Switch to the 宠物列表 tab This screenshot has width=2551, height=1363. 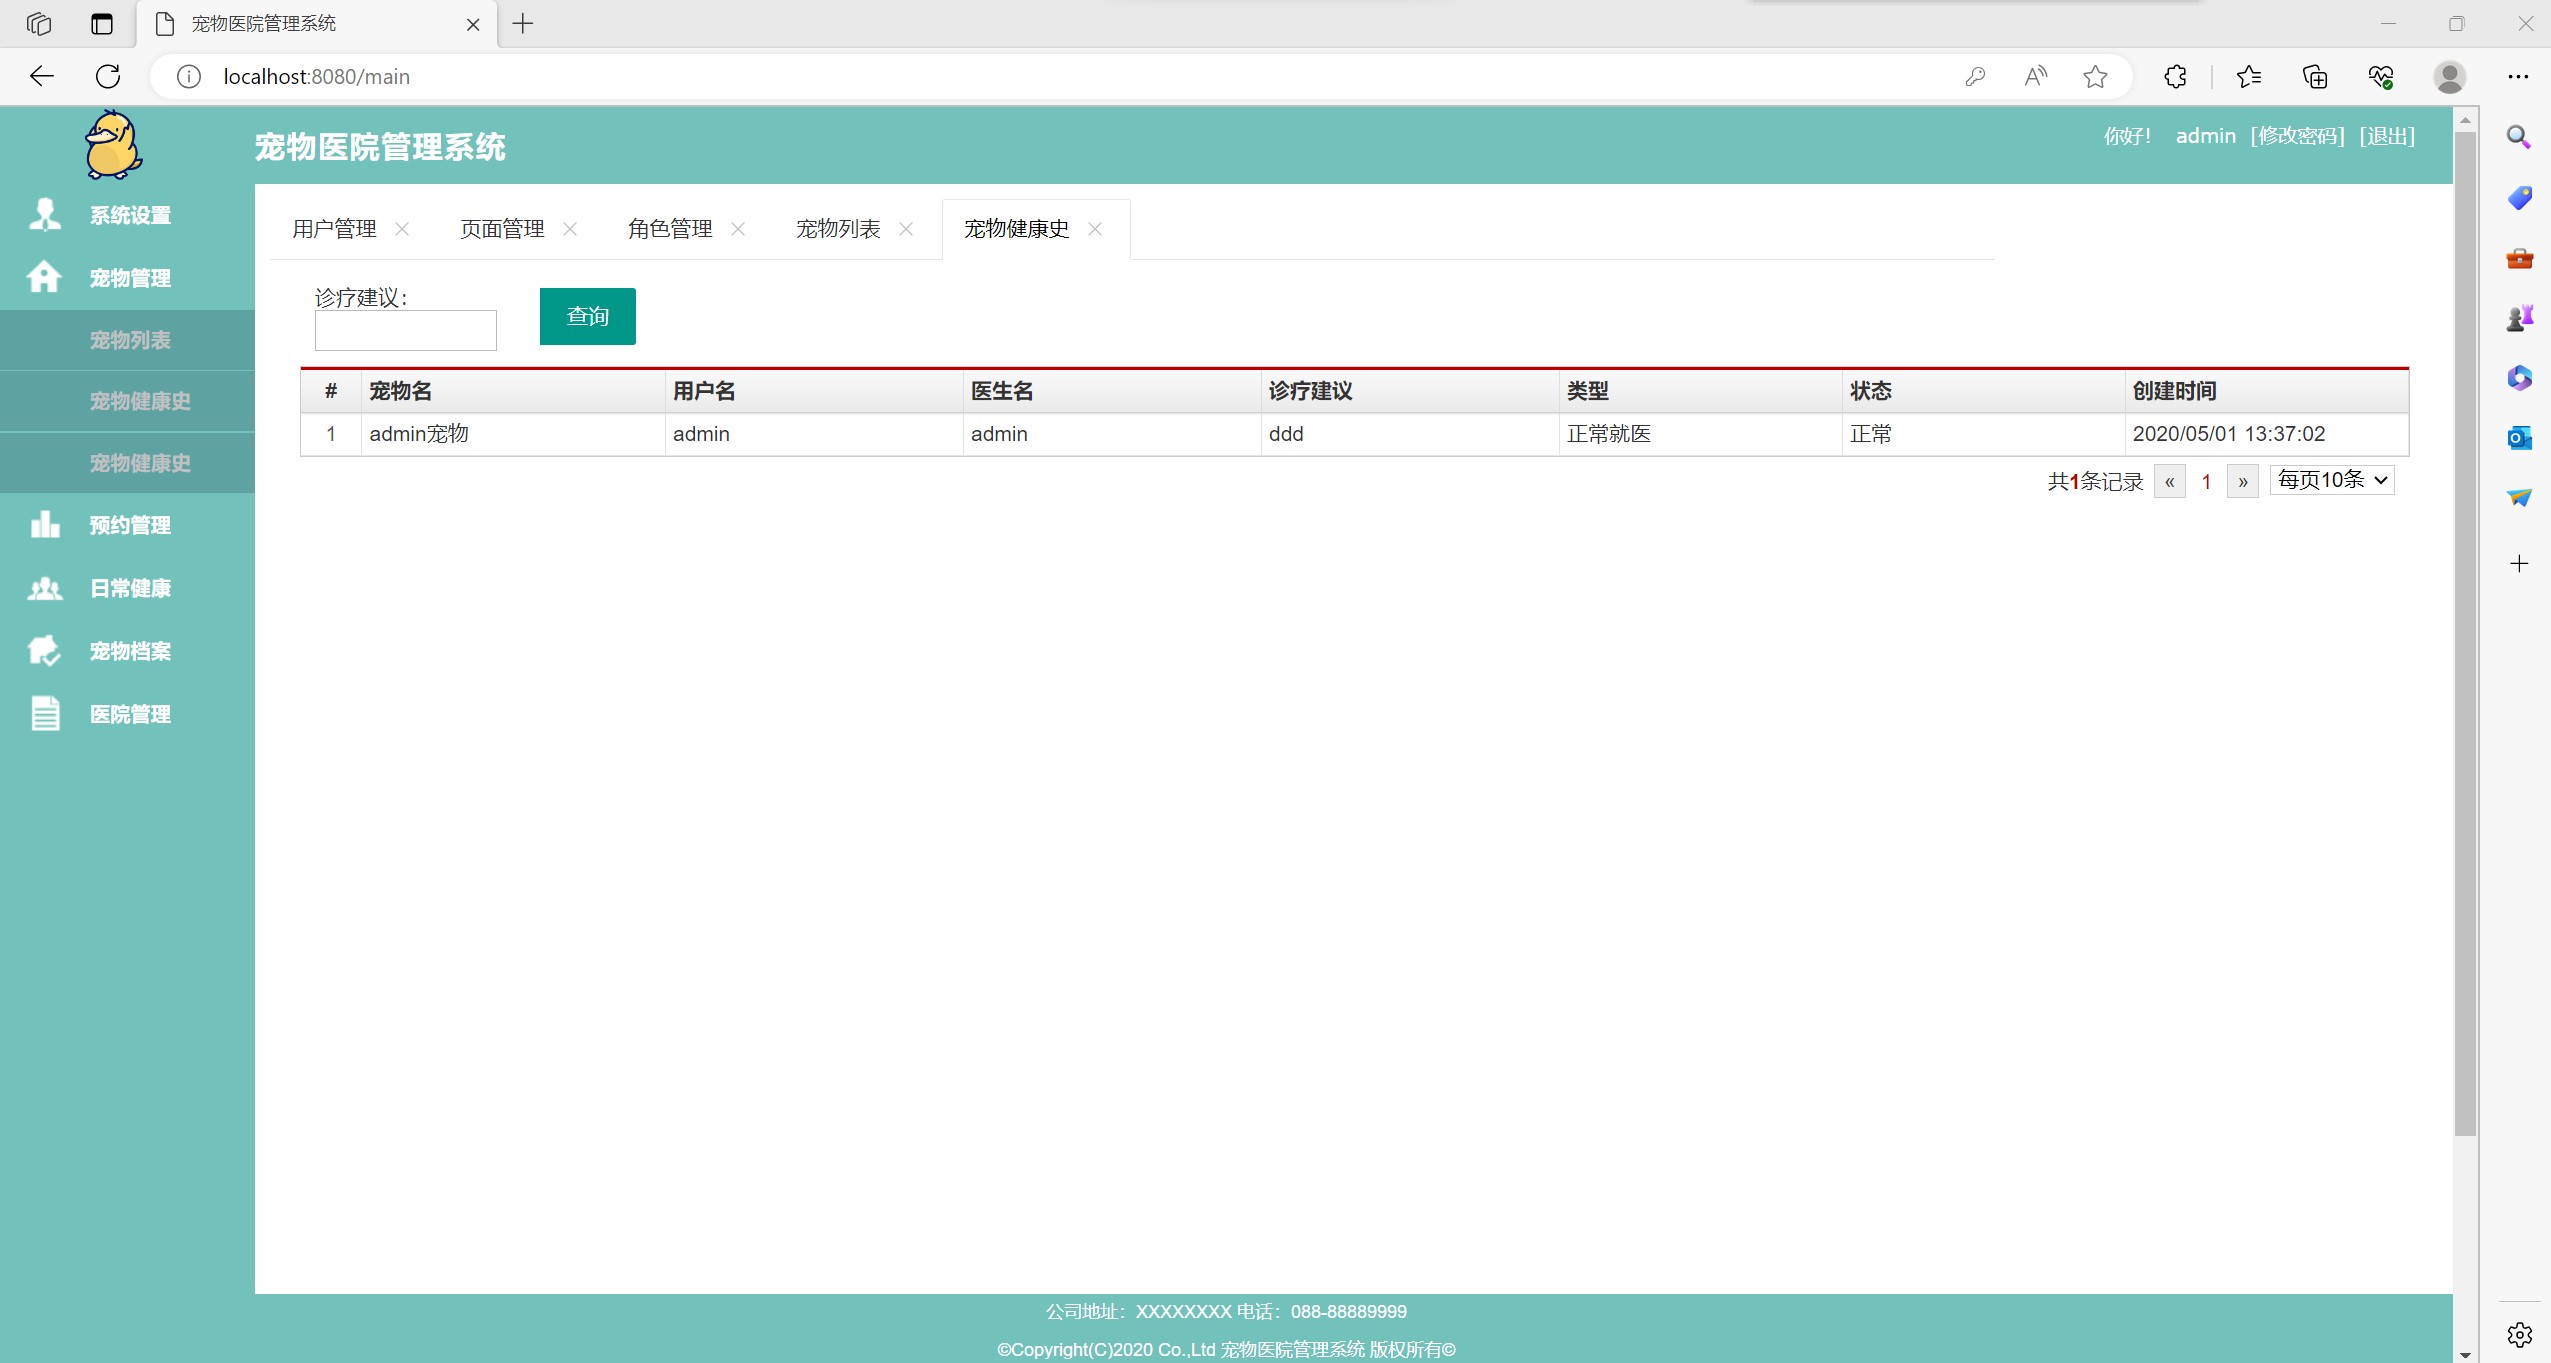(x=838, y=229)
